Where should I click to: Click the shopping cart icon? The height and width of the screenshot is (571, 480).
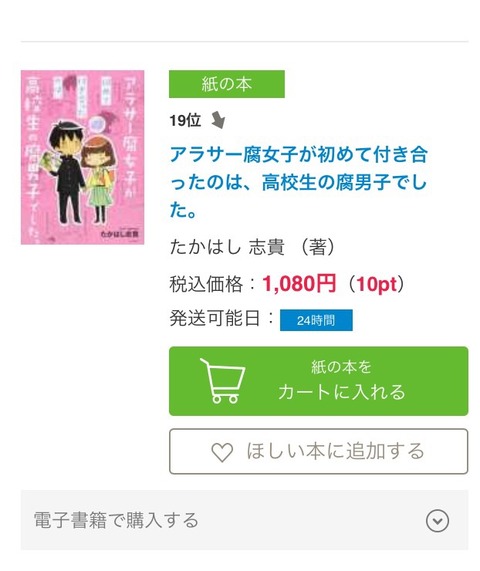[222, 381]
